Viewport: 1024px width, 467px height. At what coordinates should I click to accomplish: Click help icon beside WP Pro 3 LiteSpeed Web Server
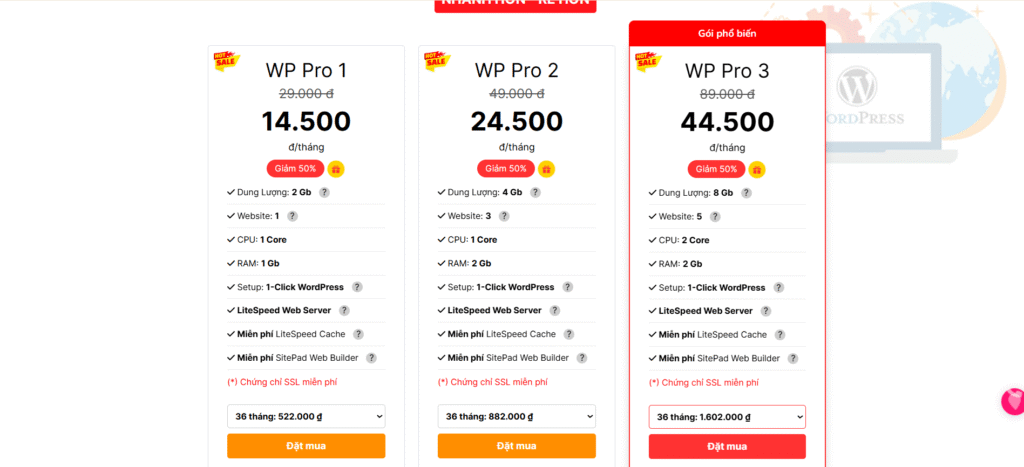click(x=766, y=311)
